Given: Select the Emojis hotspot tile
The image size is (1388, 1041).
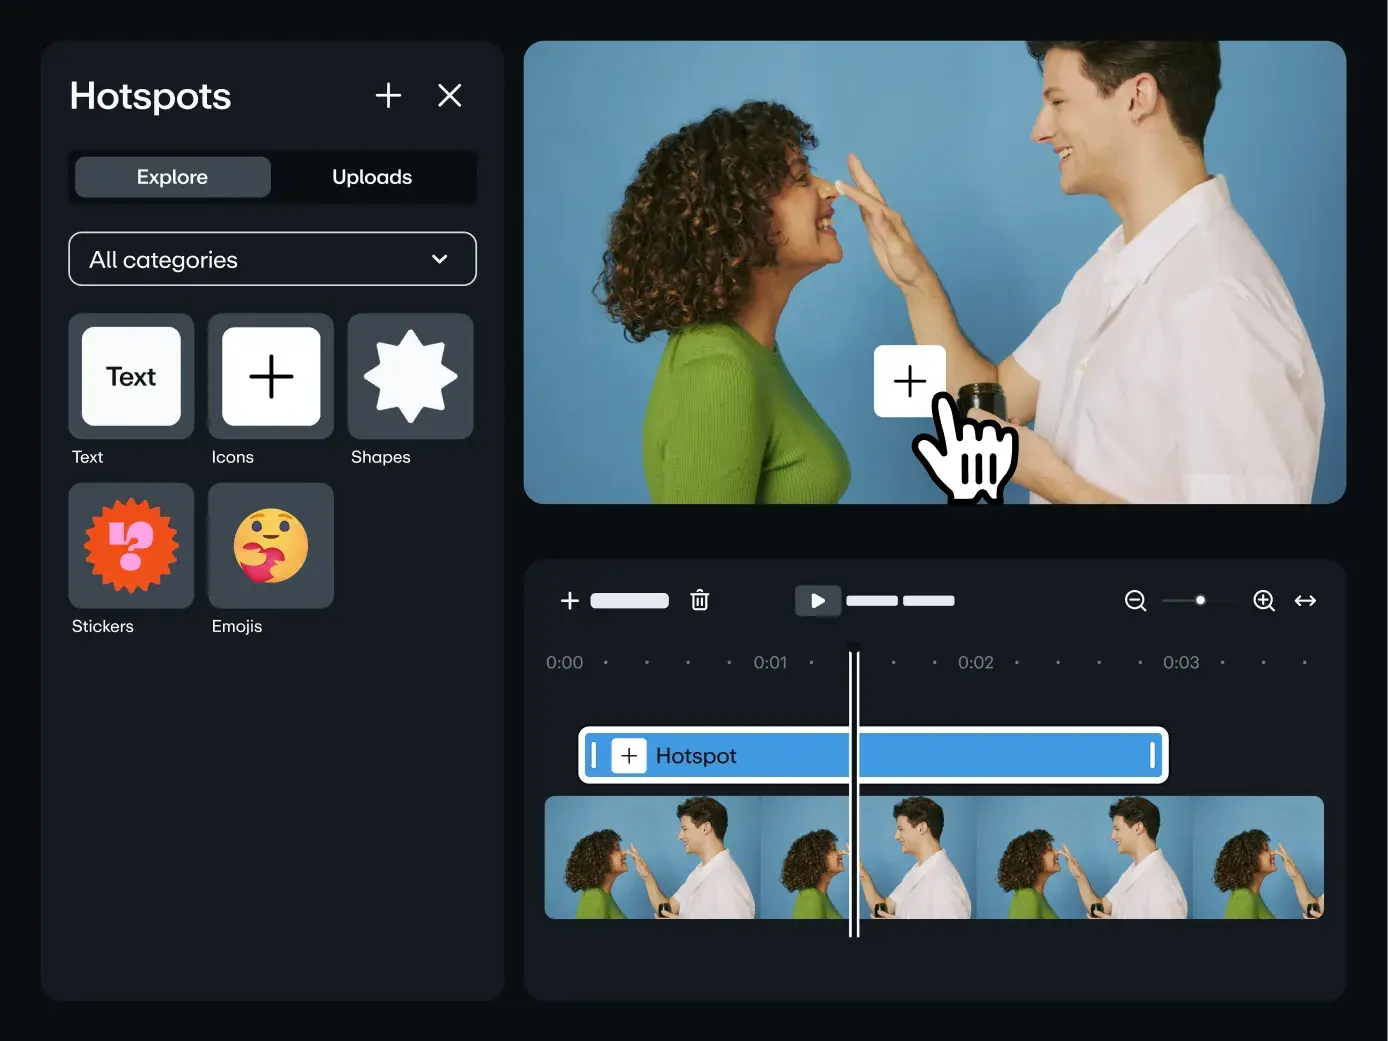Looking at the screenshot, I should point(271,545).
